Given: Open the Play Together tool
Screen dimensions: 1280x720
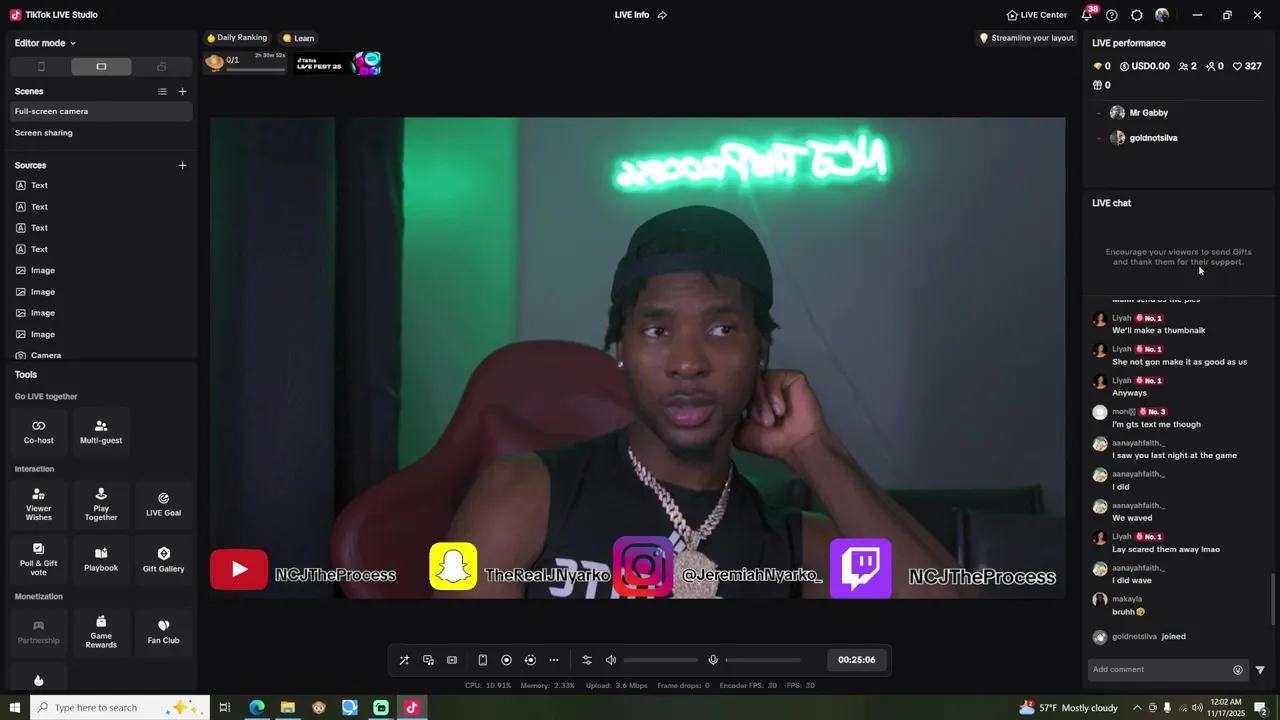Looking at the screenshot, I should (101, 506).
